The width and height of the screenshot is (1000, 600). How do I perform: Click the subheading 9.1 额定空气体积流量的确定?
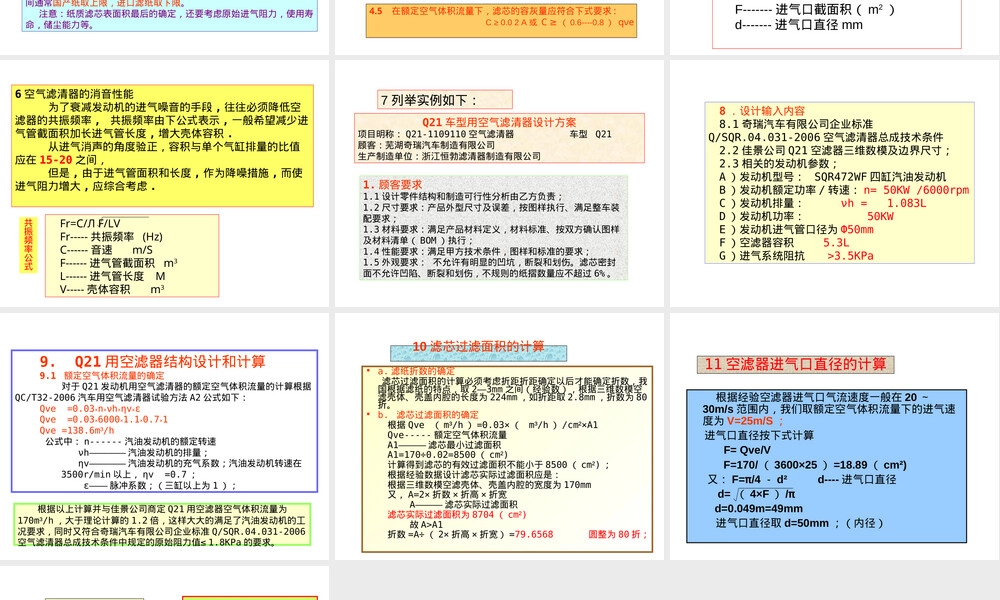[x=102, y=376]
